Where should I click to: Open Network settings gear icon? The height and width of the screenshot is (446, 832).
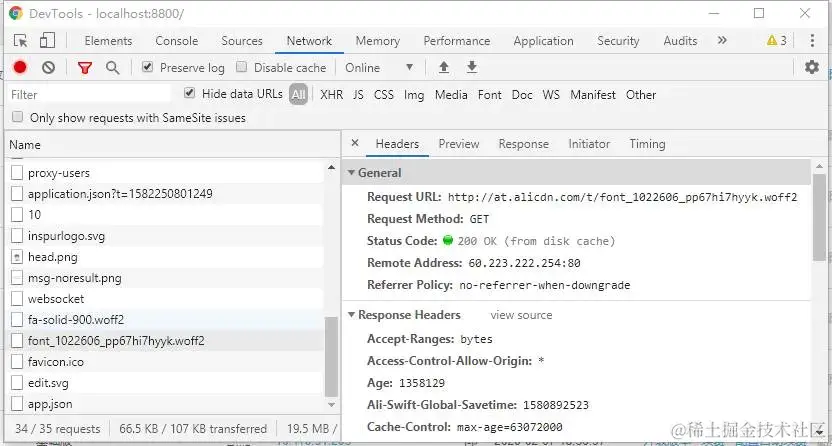coord(812,67)
